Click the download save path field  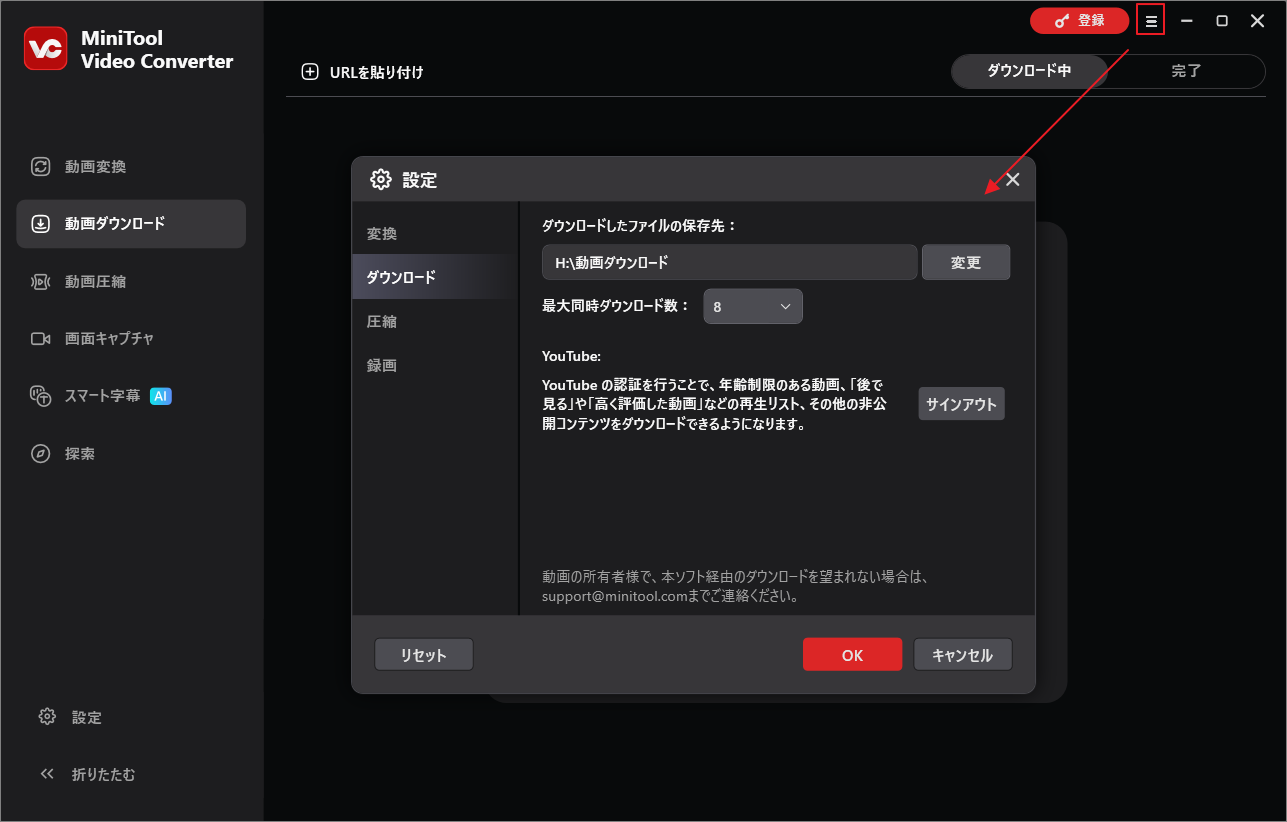point(728,262)
